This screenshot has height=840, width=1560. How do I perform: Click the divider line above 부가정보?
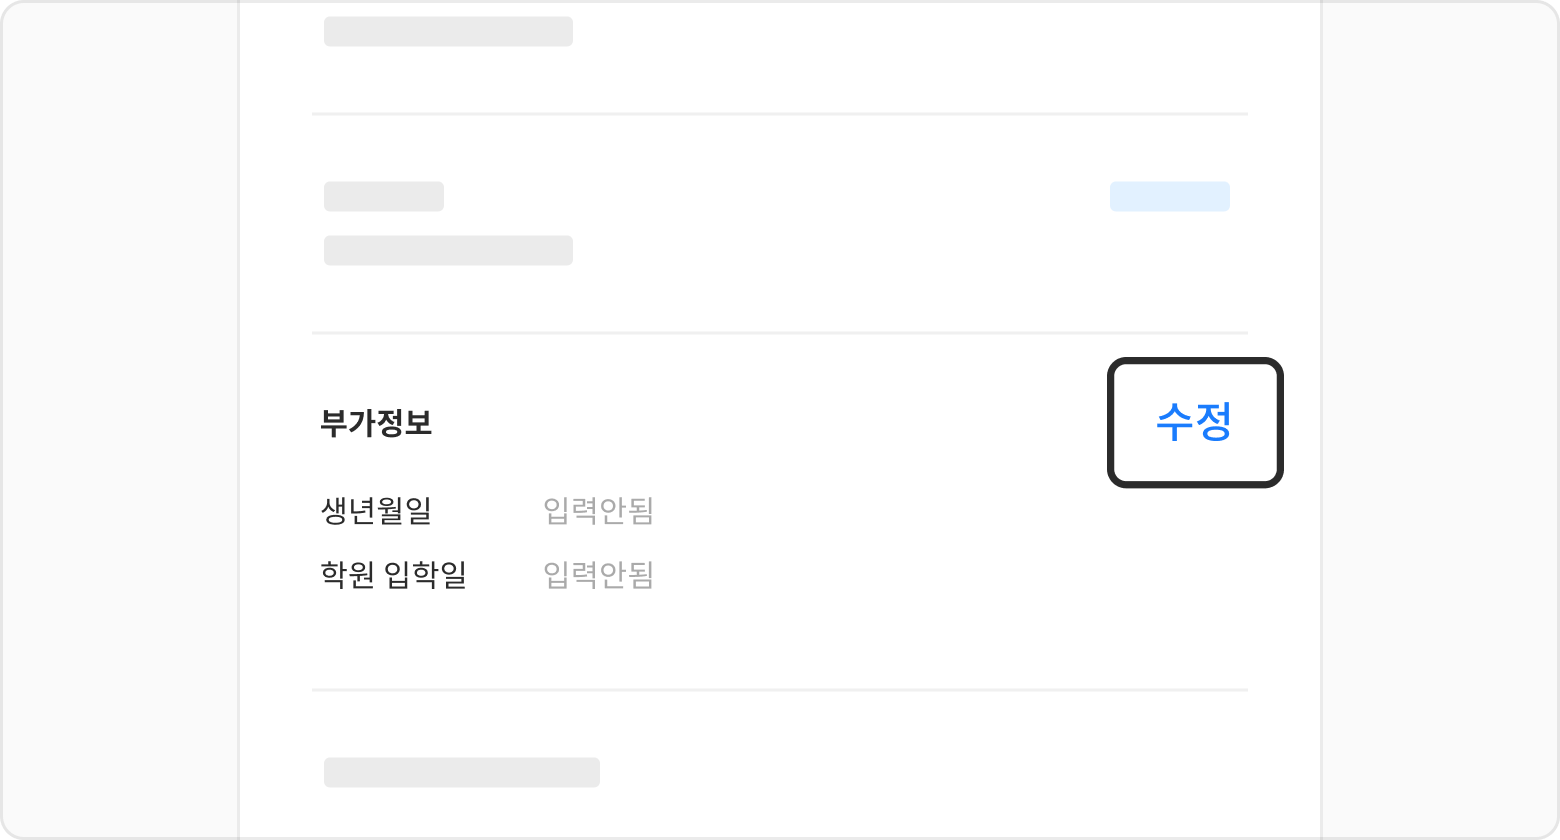click(780, 332)
